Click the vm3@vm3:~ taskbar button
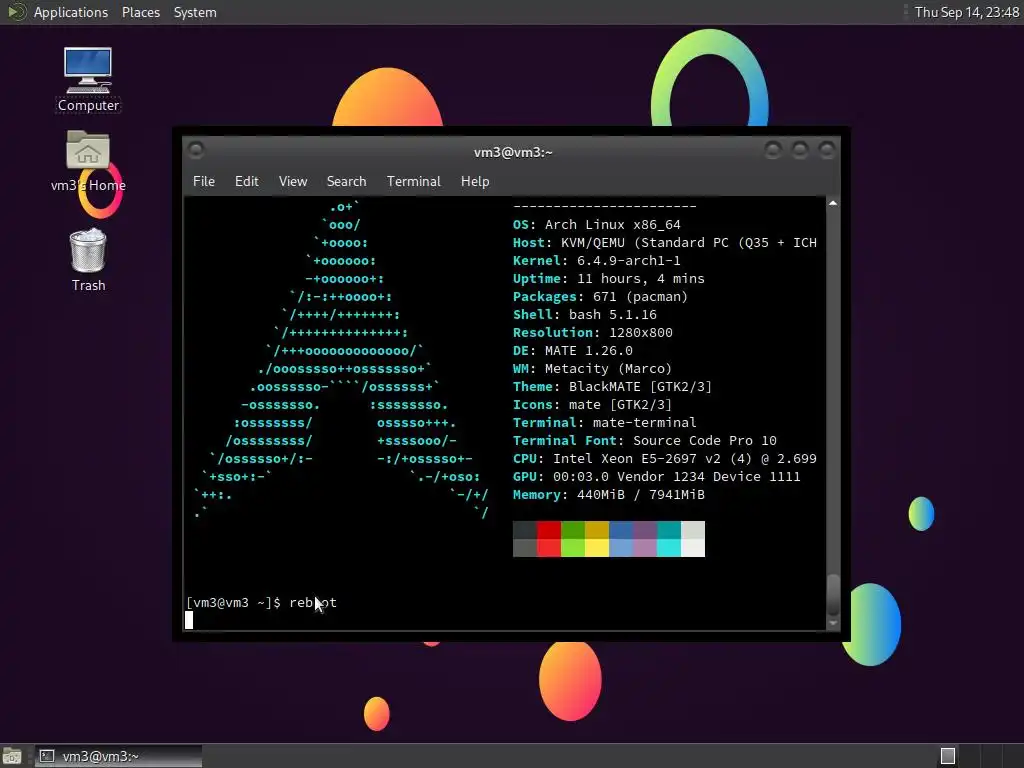The image size is (1024, 768). 118,756
